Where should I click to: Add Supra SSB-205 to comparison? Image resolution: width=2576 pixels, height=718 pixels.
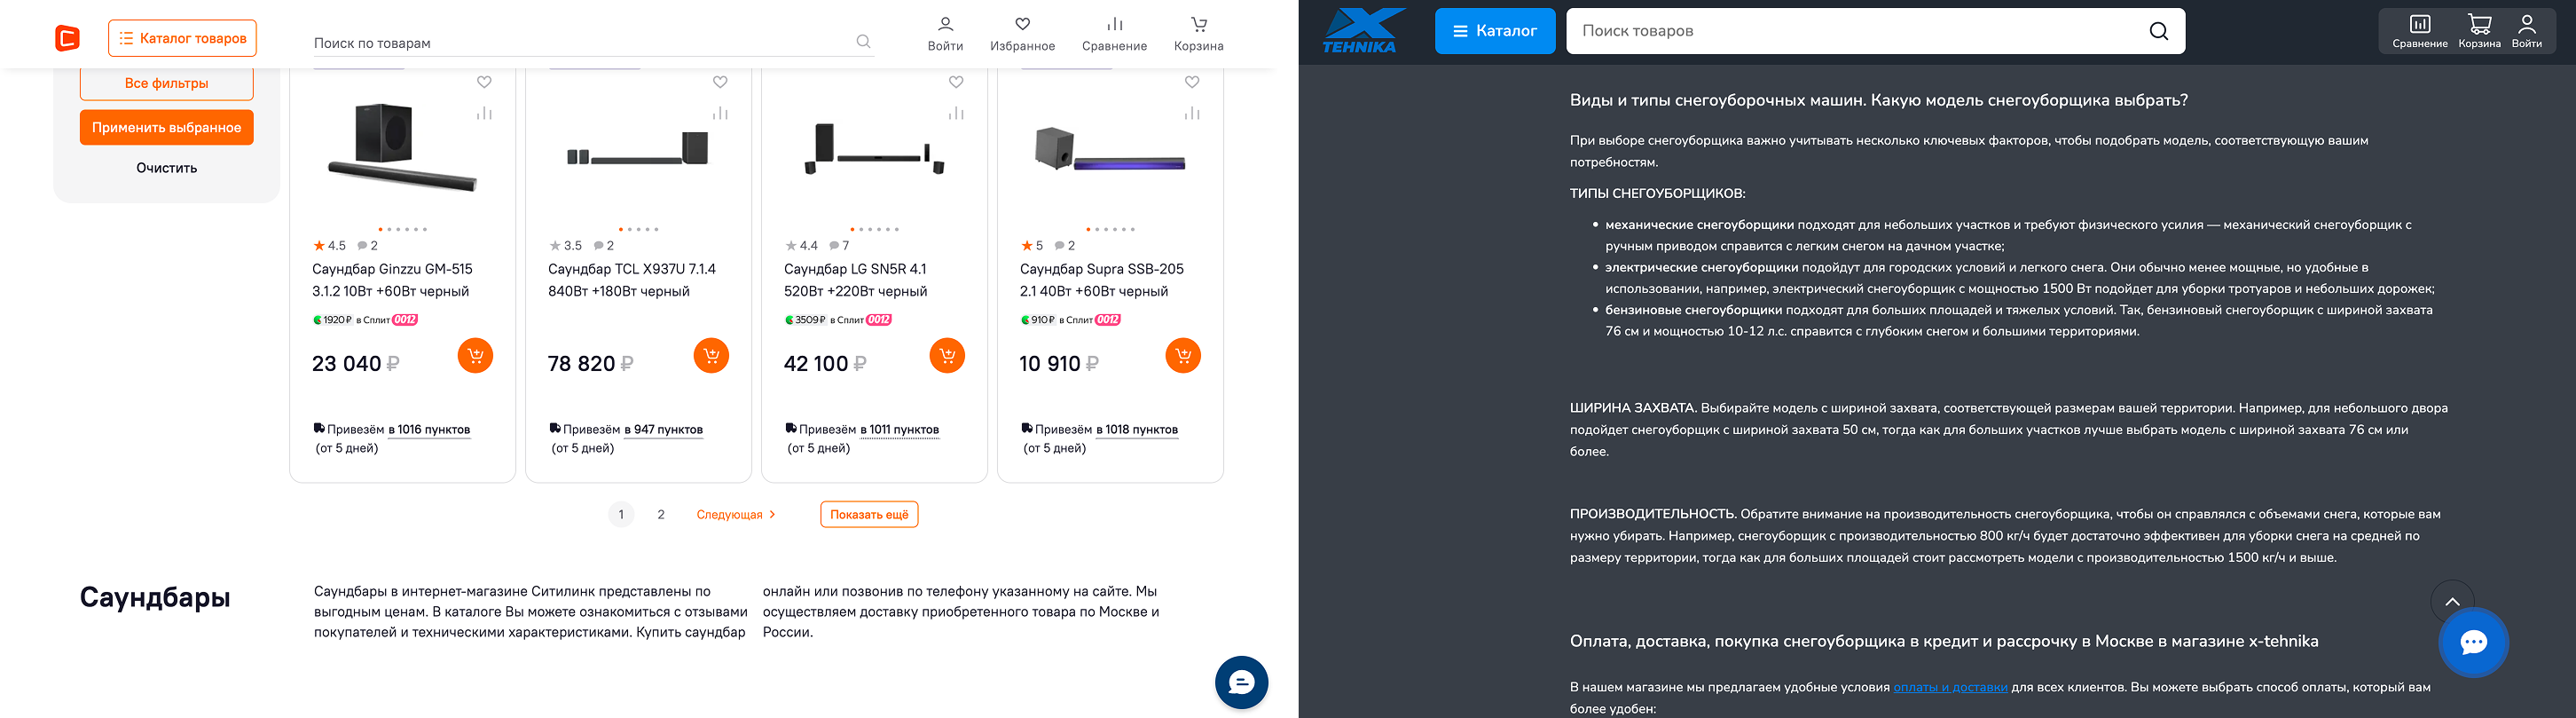(1192, 113)
